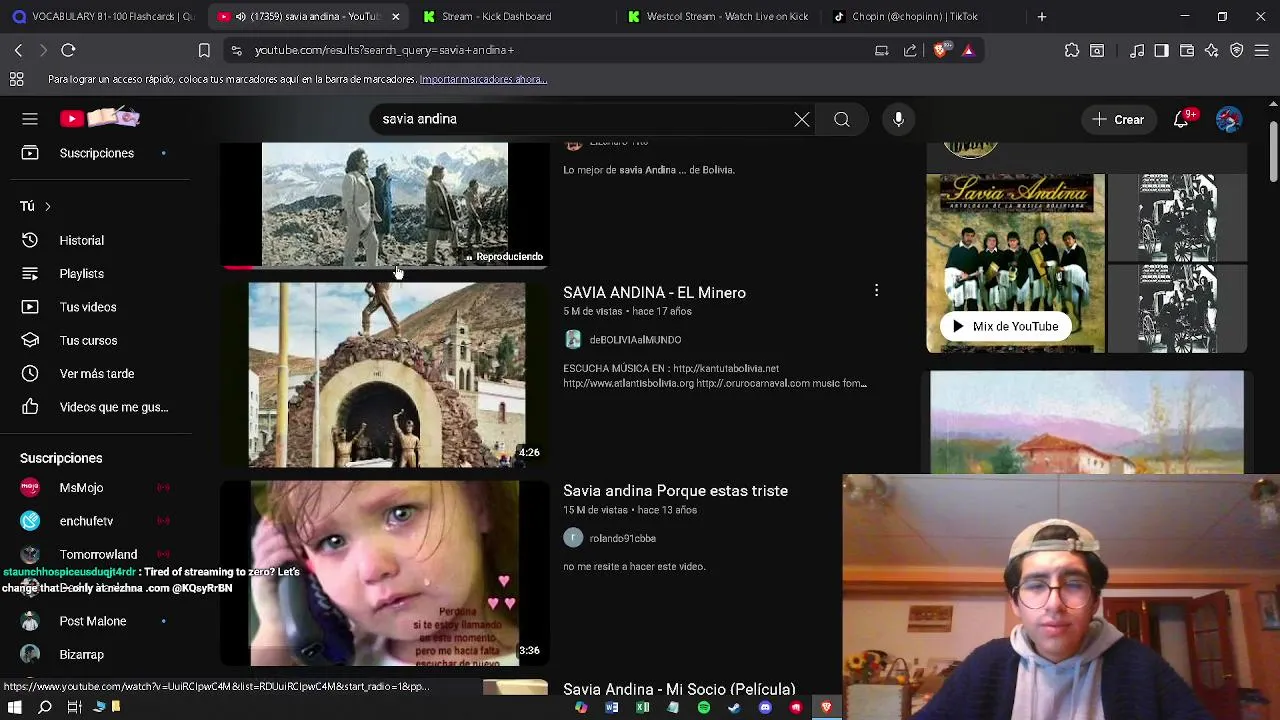Play the Mix de YouTube playlist

1005,326
